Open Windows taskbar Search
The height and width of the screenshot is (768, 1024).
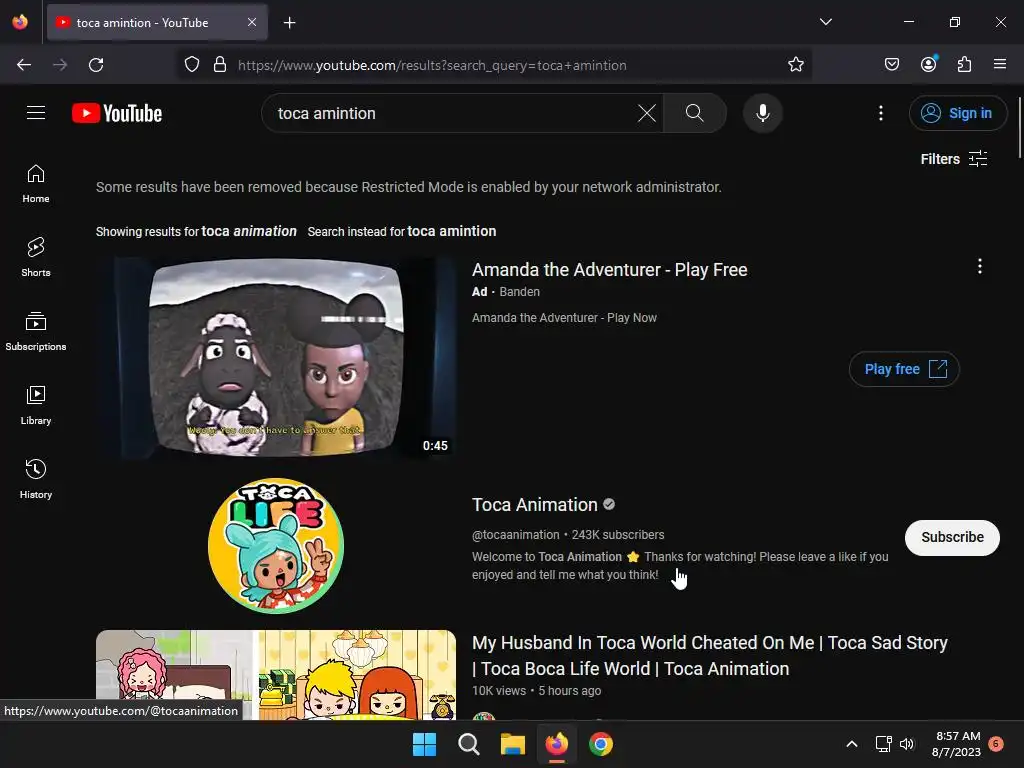469,744
